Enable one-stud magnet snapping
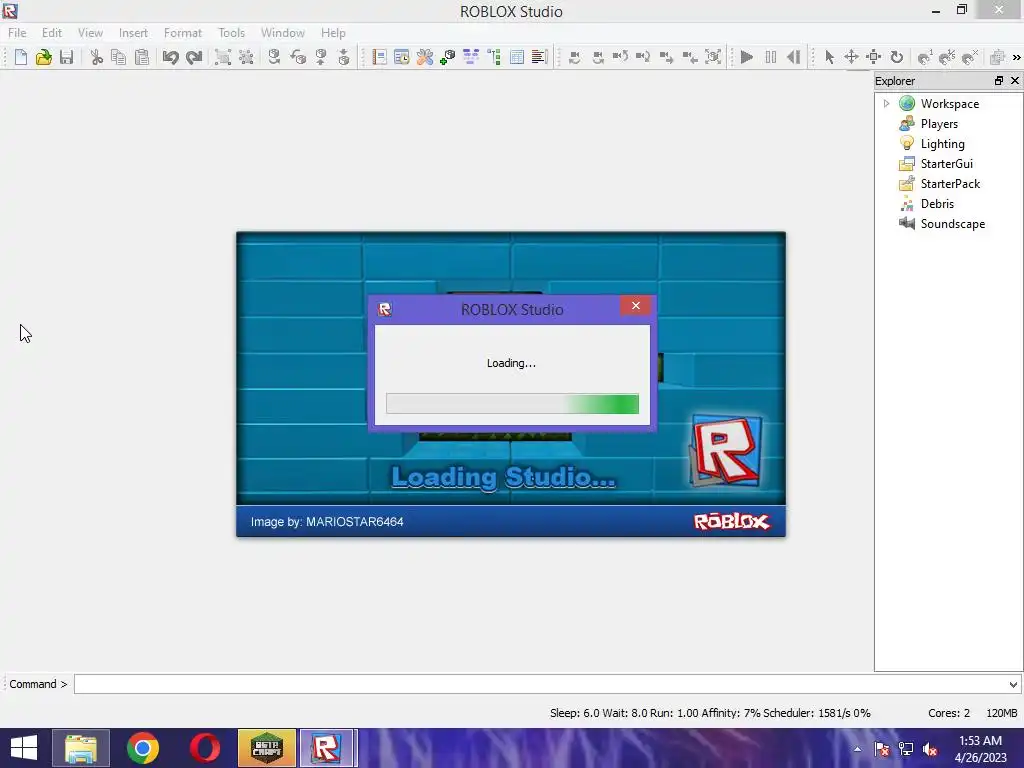 pyautogui.click(x=925, y=57)
